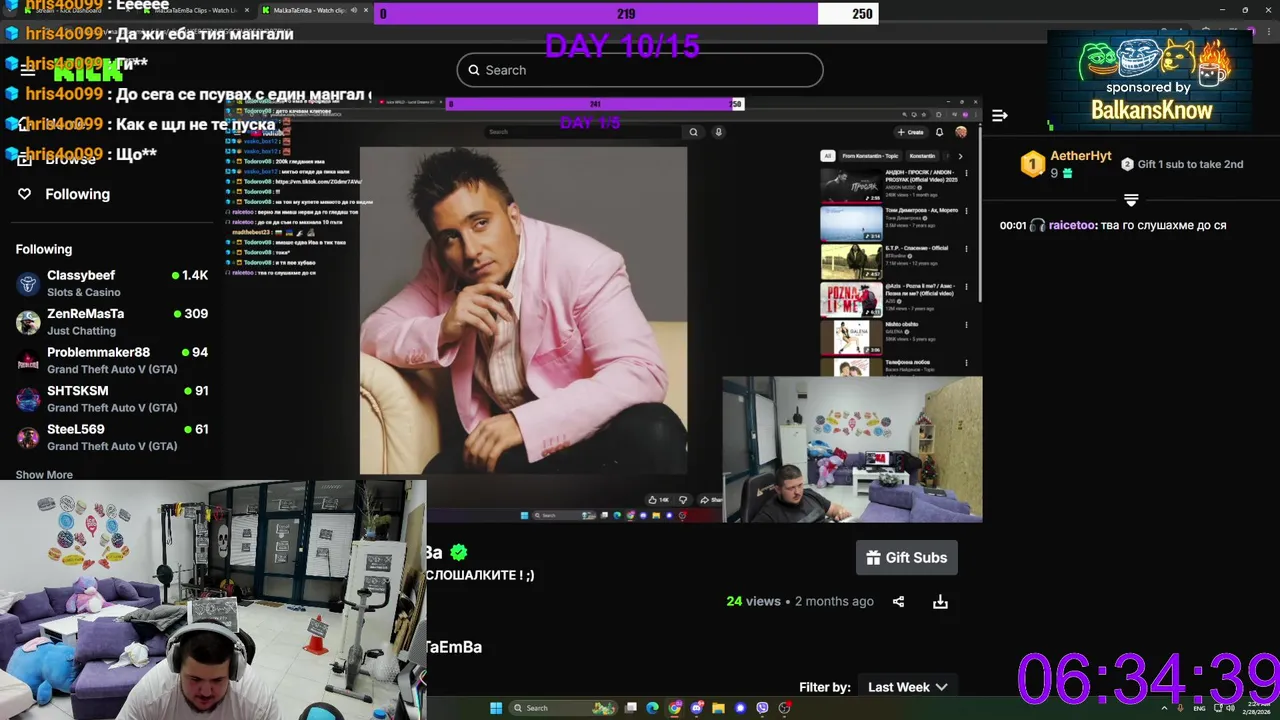This screenshot has width=1280, height=720.
Task: Click verified badge next to channel name
Action: (x=458, y=552)
